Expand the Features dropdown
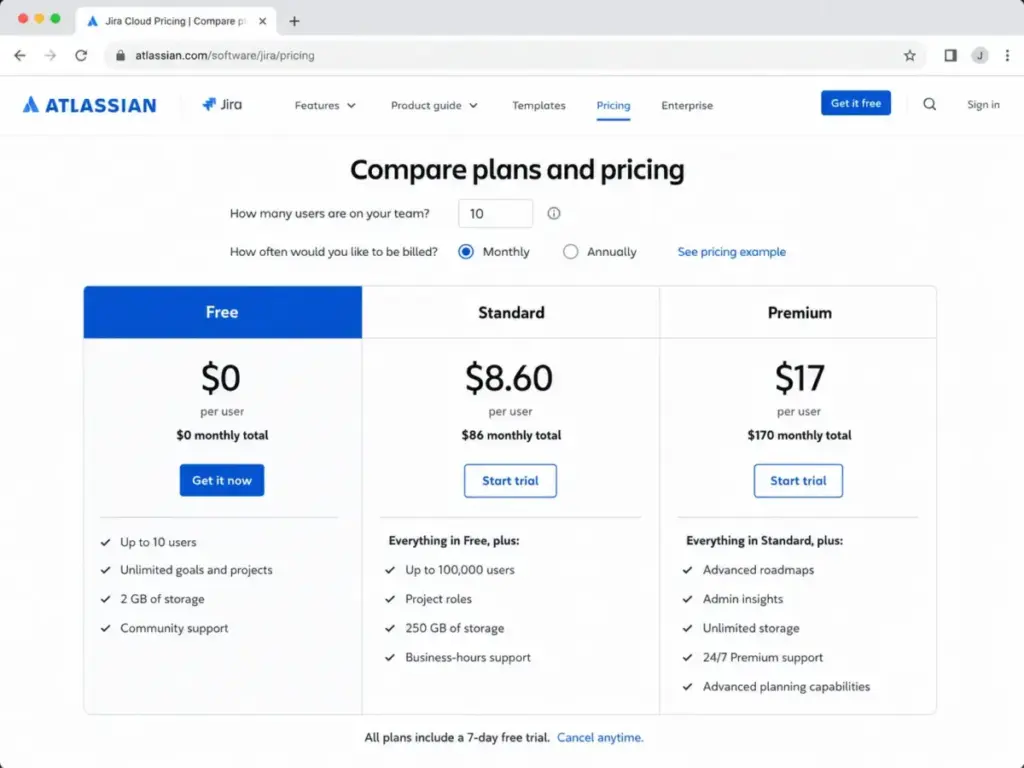The width and height of the screenshot is (1024, 768). pyautogui.click(x=325, y=105)
